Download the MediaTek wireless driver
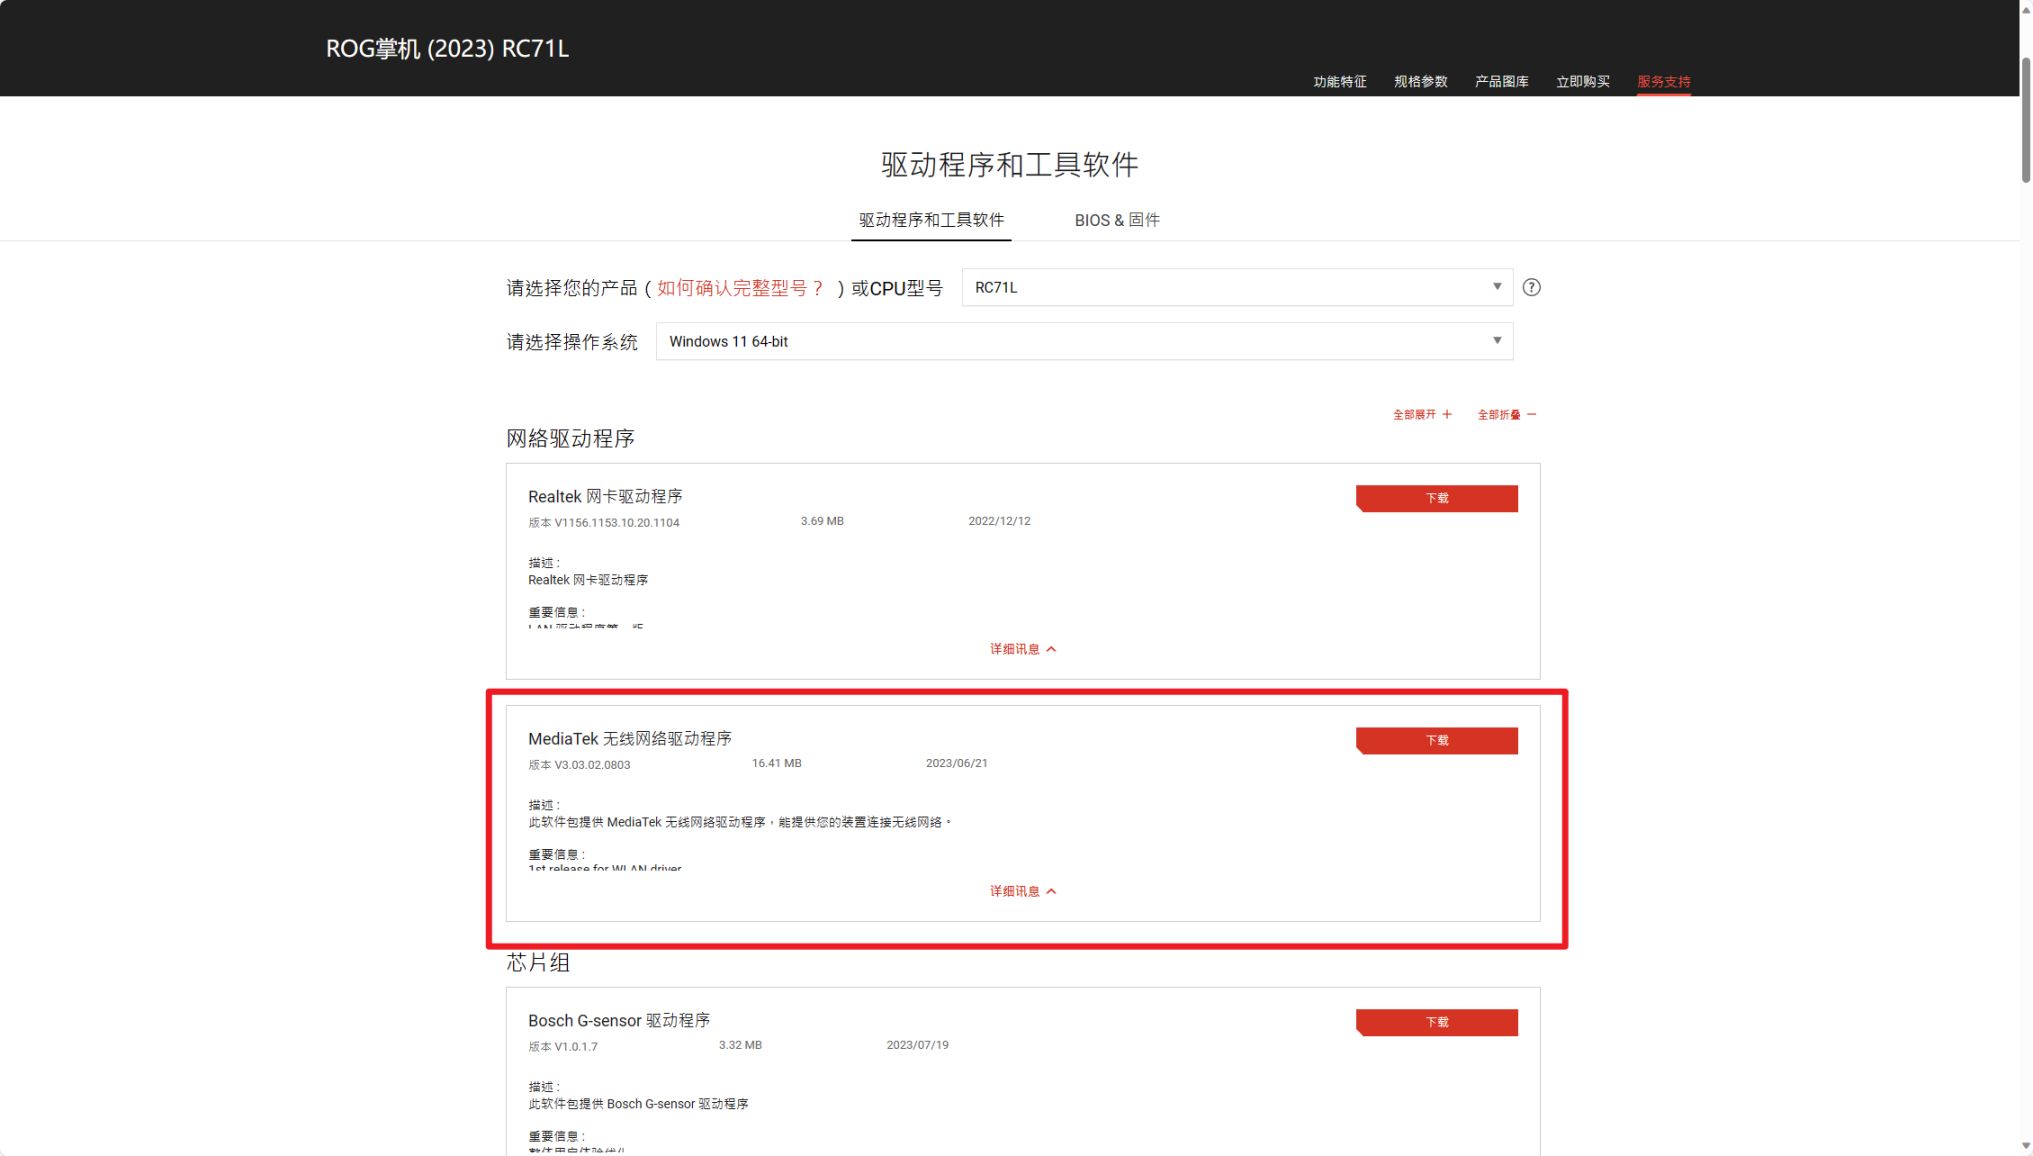This screenshot has width=2033, height=1156. pos(1436,740)
